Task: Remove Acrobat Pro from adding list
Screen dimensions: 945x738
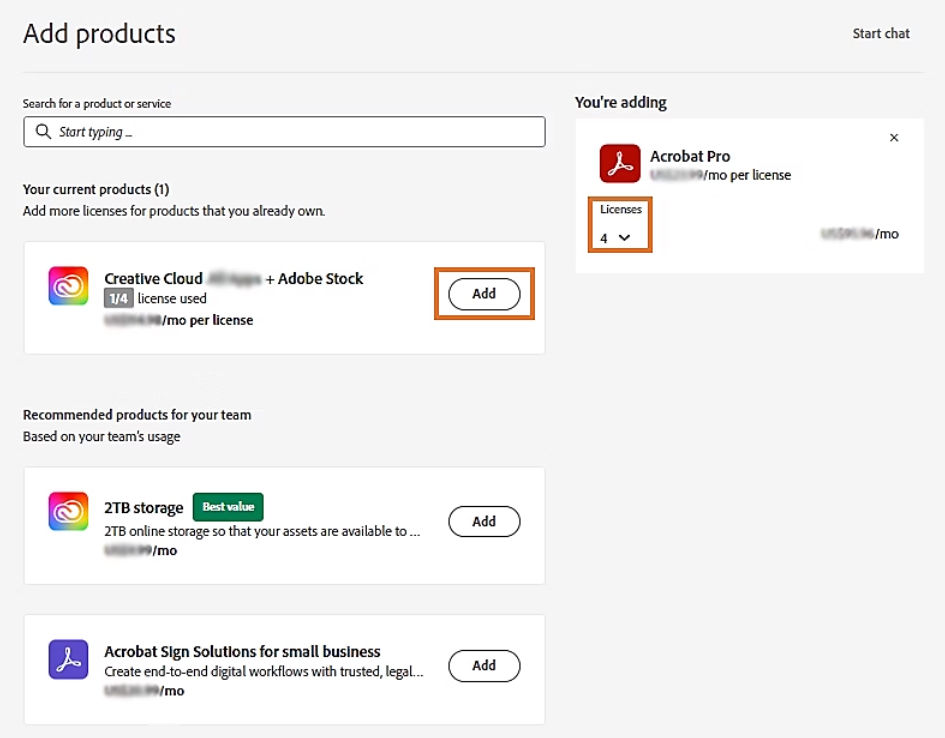Action: coord(894,137)
